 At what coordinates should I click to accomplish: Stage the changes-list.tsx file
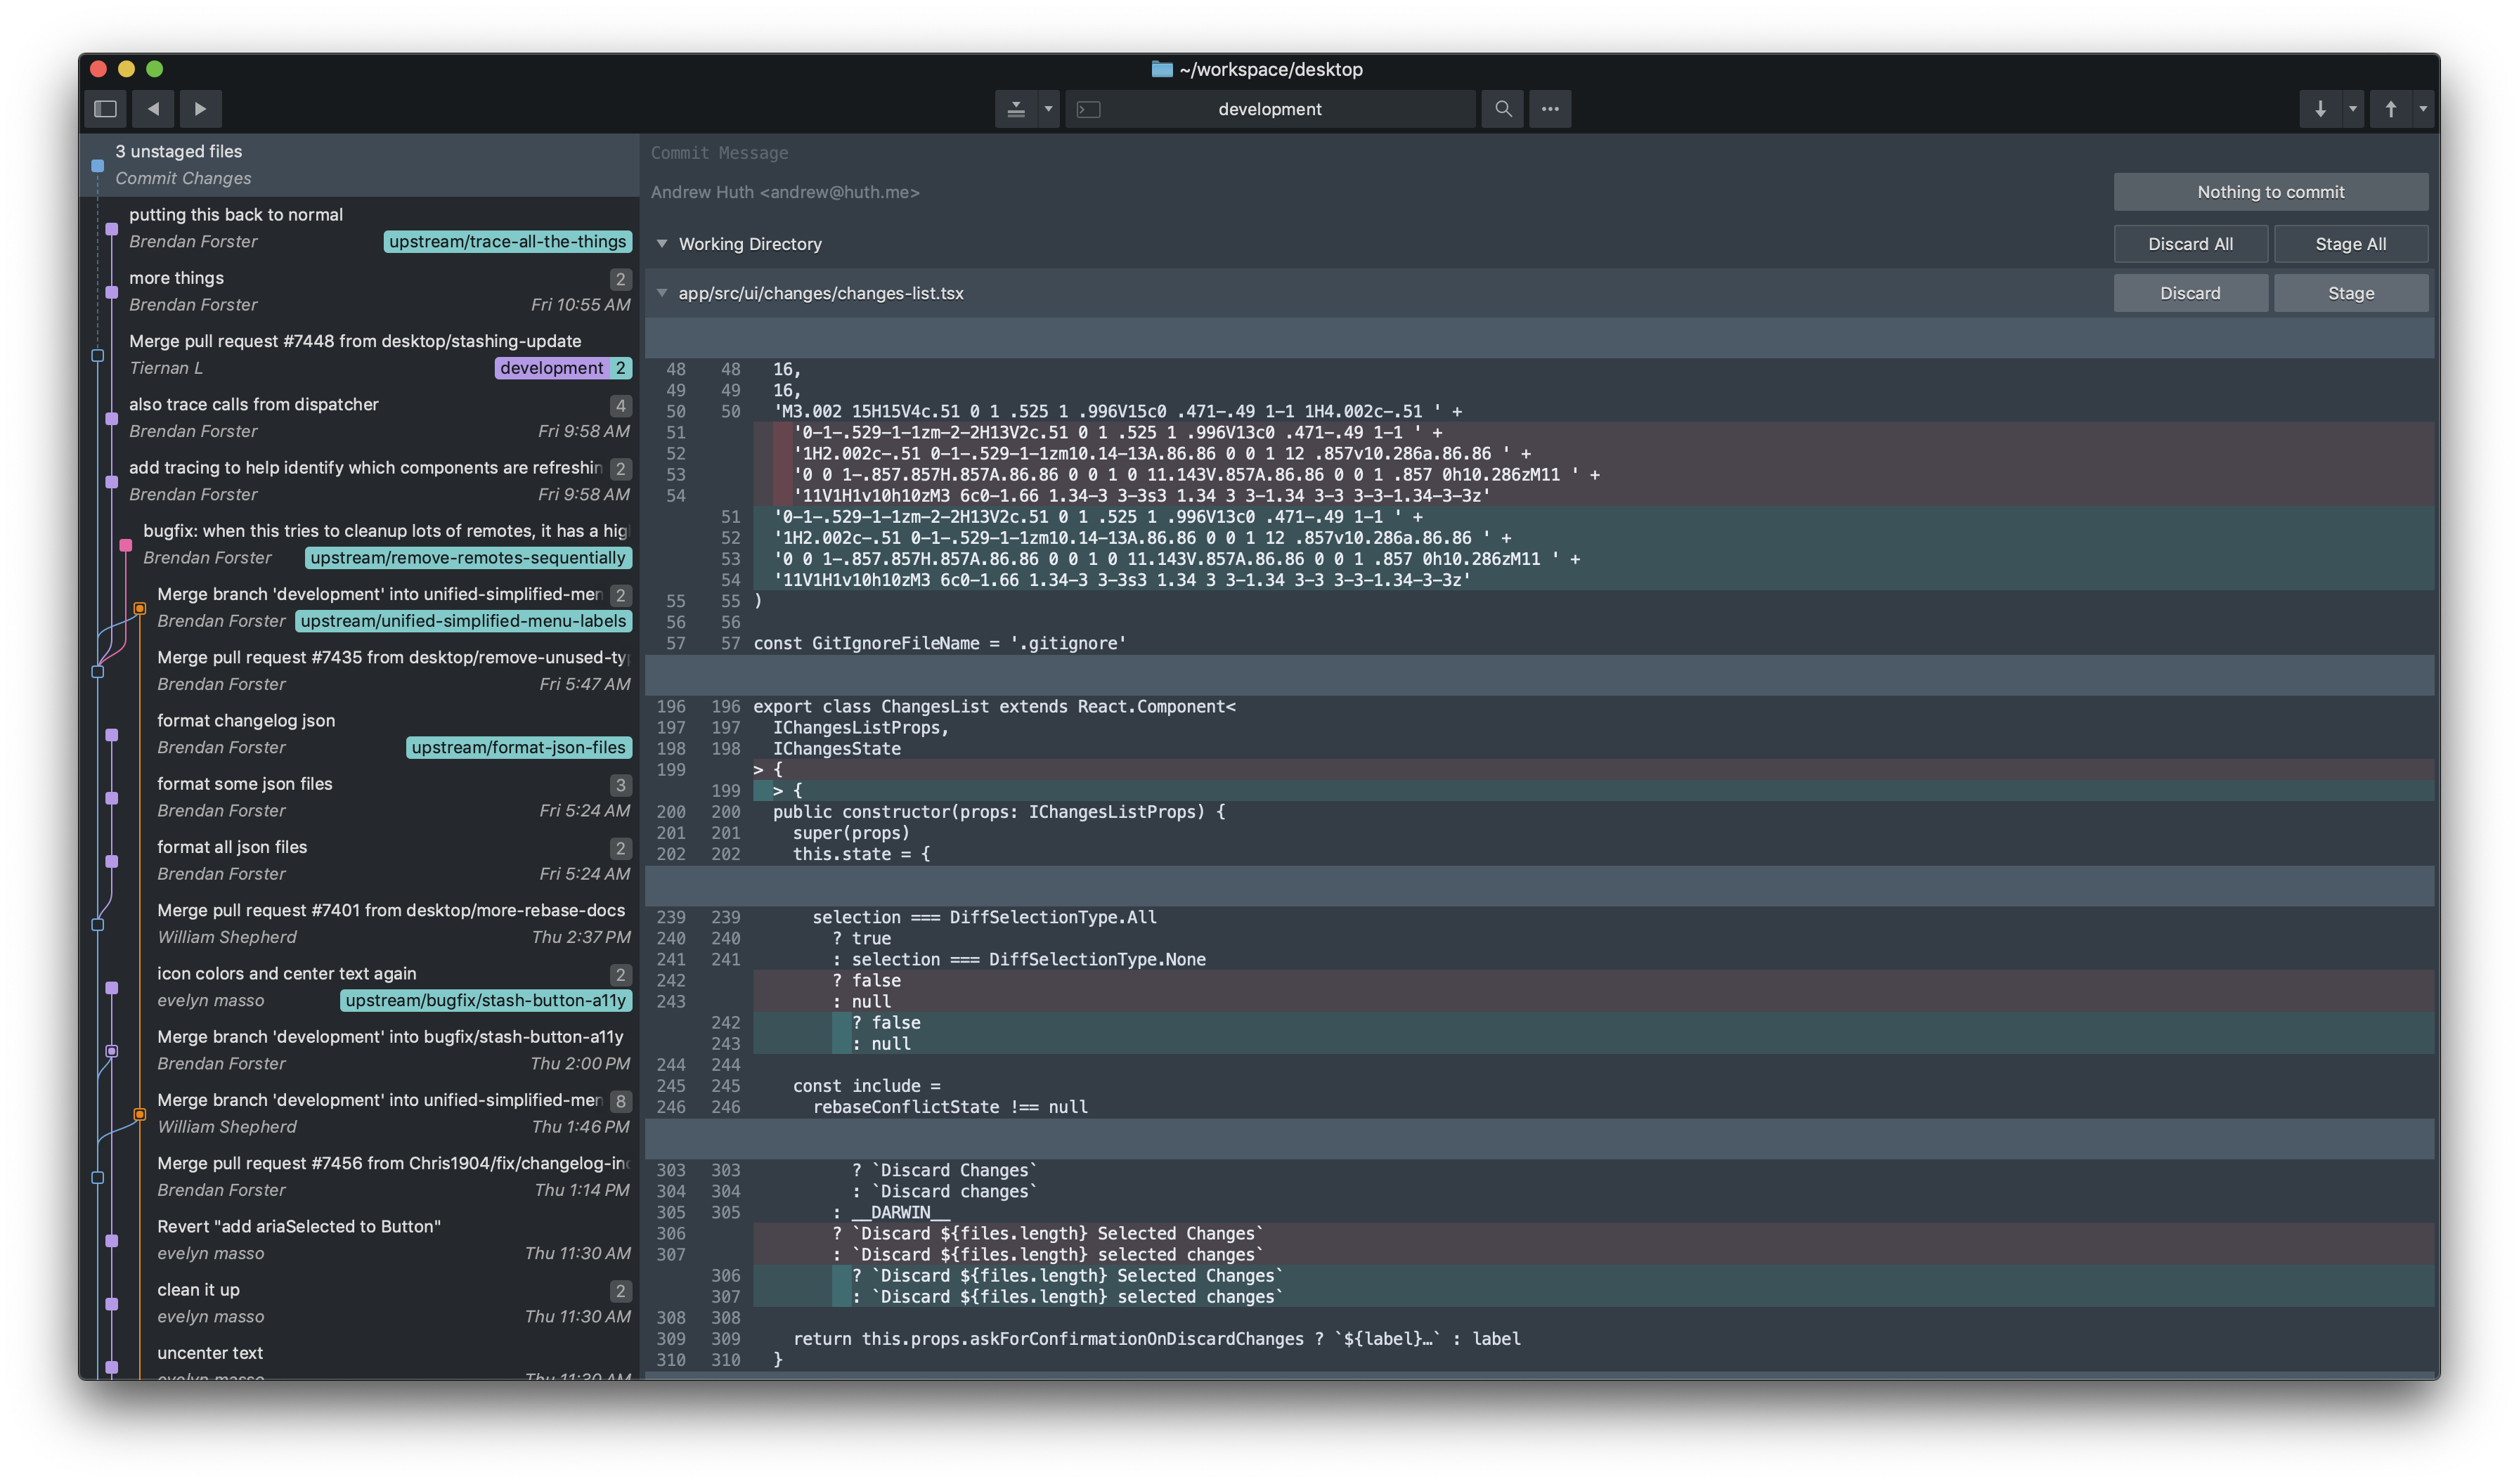point(2351,292)
